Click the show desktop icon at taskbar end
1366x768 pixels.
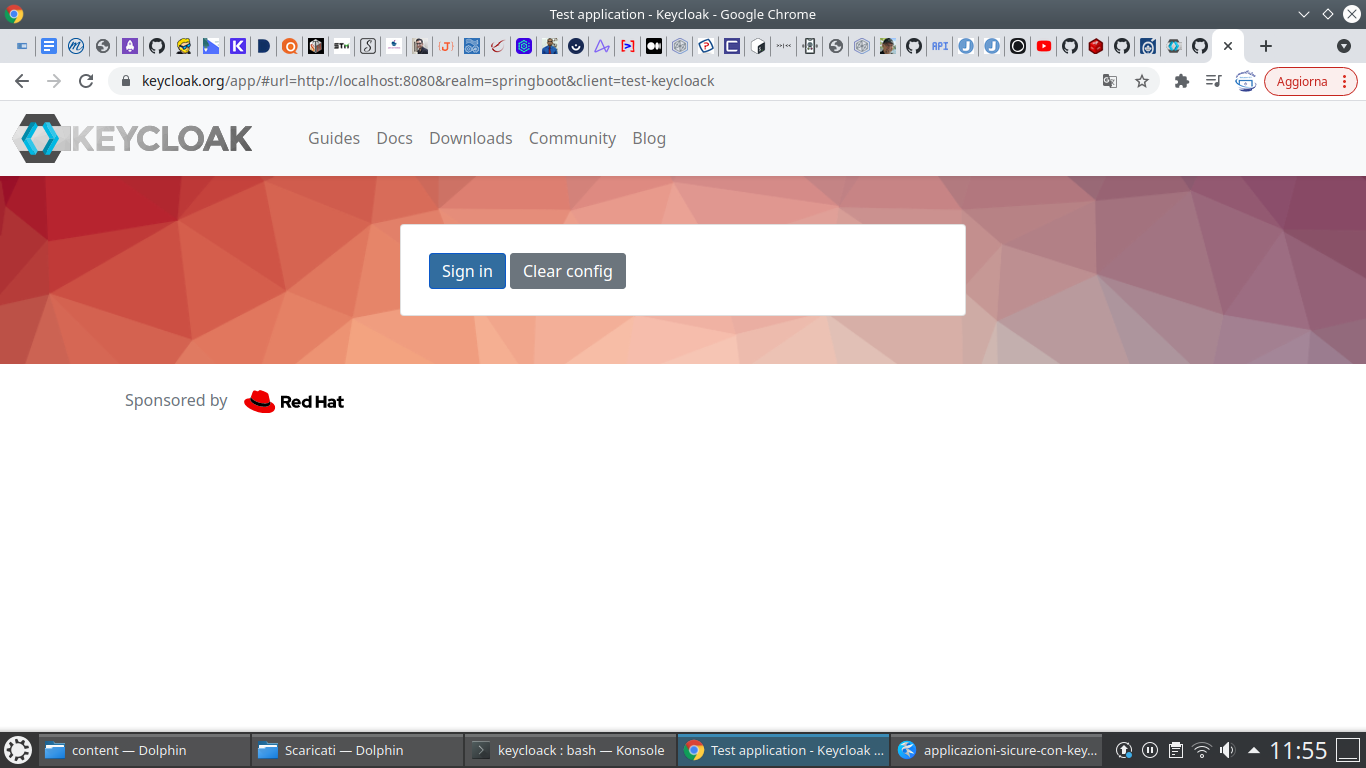pos(1349,750)
